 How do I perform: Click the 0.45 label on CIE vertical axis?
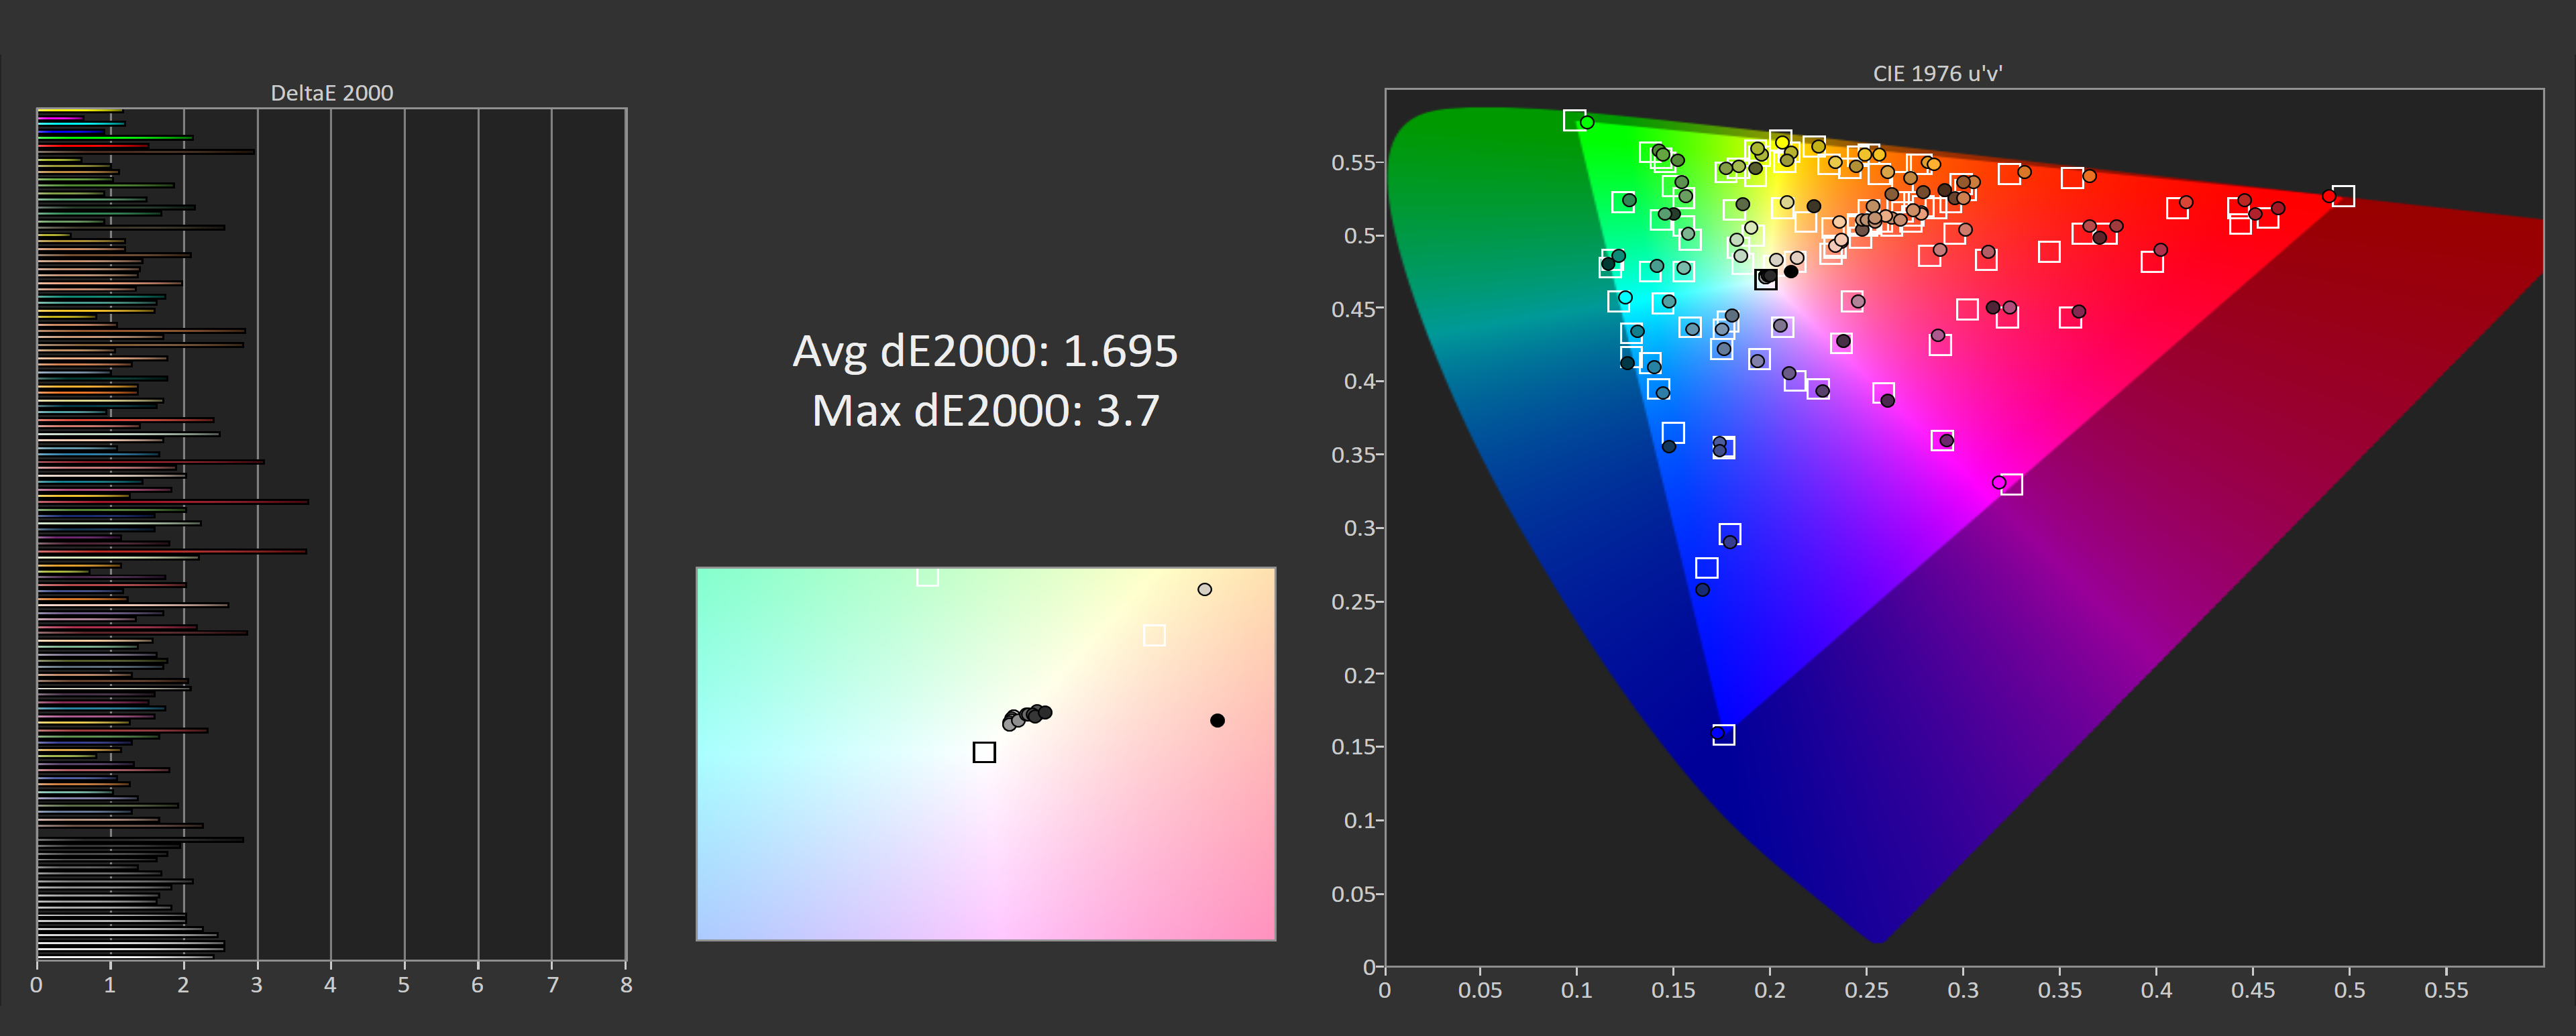1354,309
